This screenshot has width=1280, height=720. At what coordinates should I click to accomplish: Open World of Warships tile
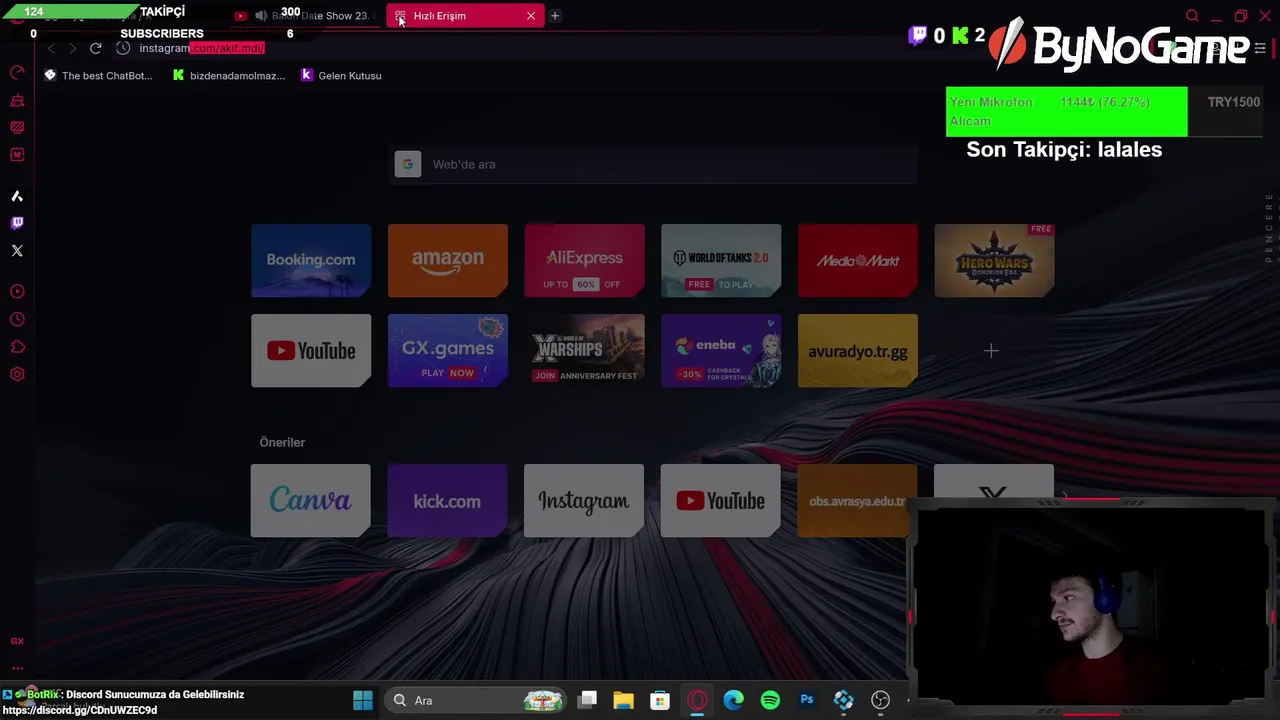pos(585,350)
